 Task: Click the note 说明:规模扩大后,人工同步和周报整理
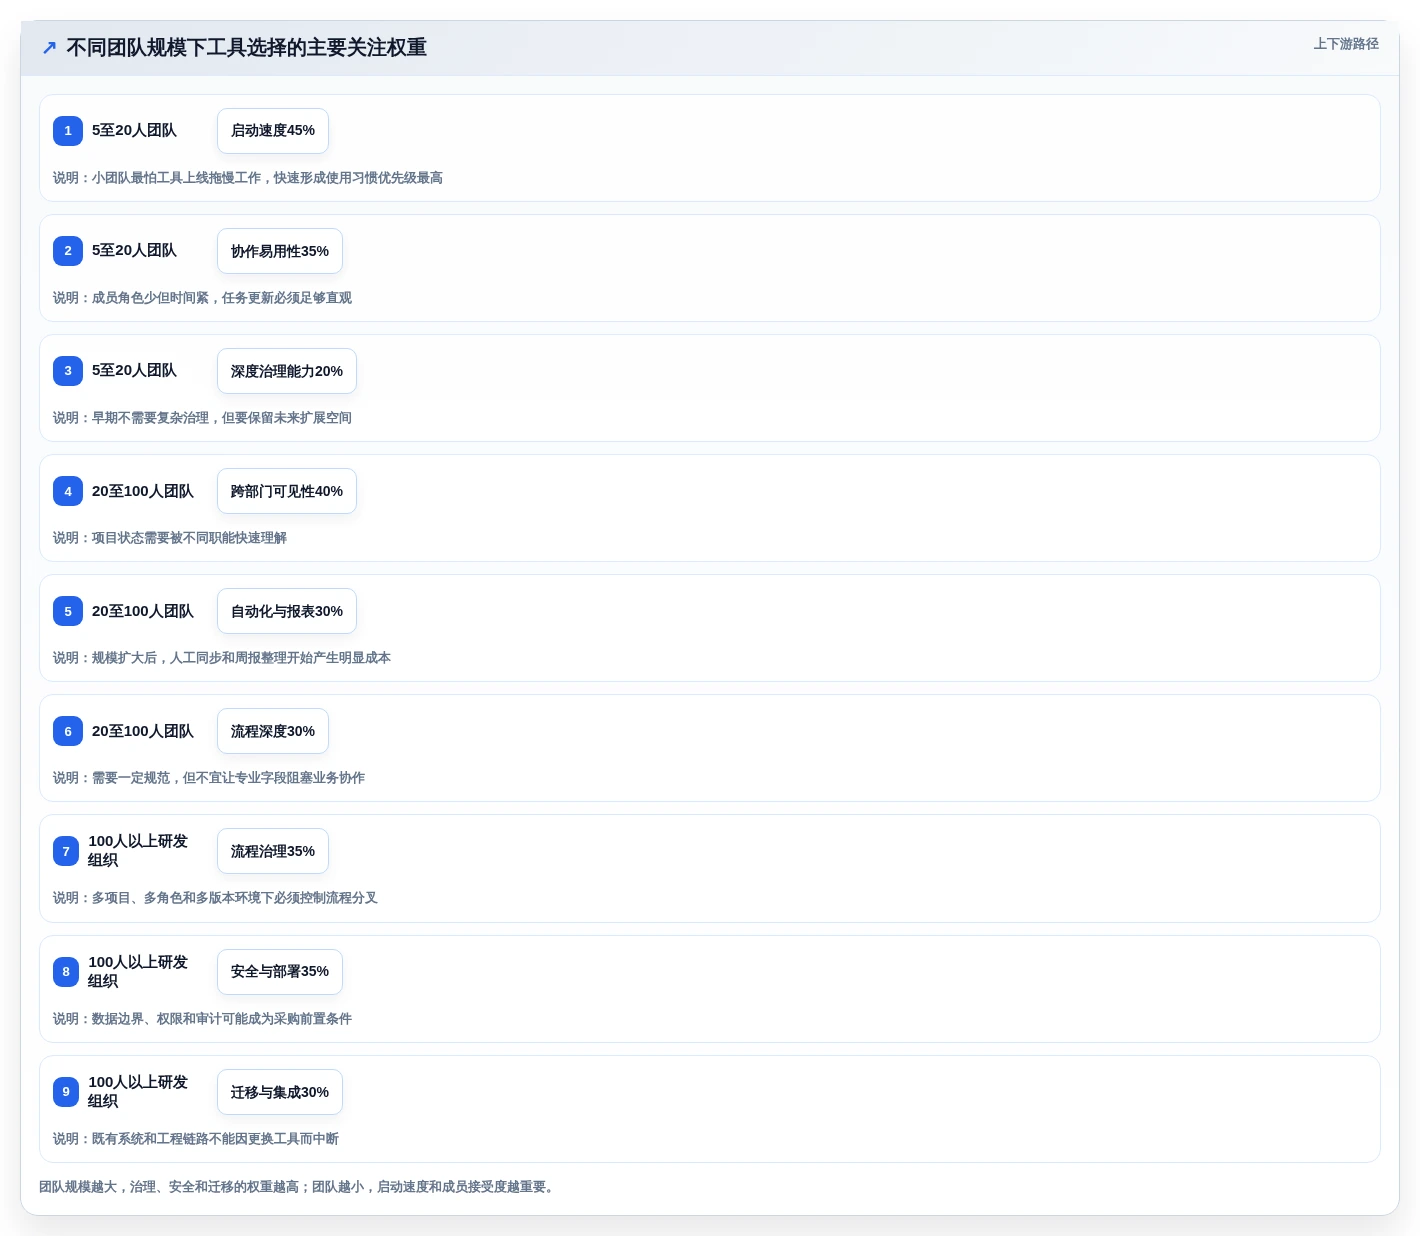click(x=222, y=658)
